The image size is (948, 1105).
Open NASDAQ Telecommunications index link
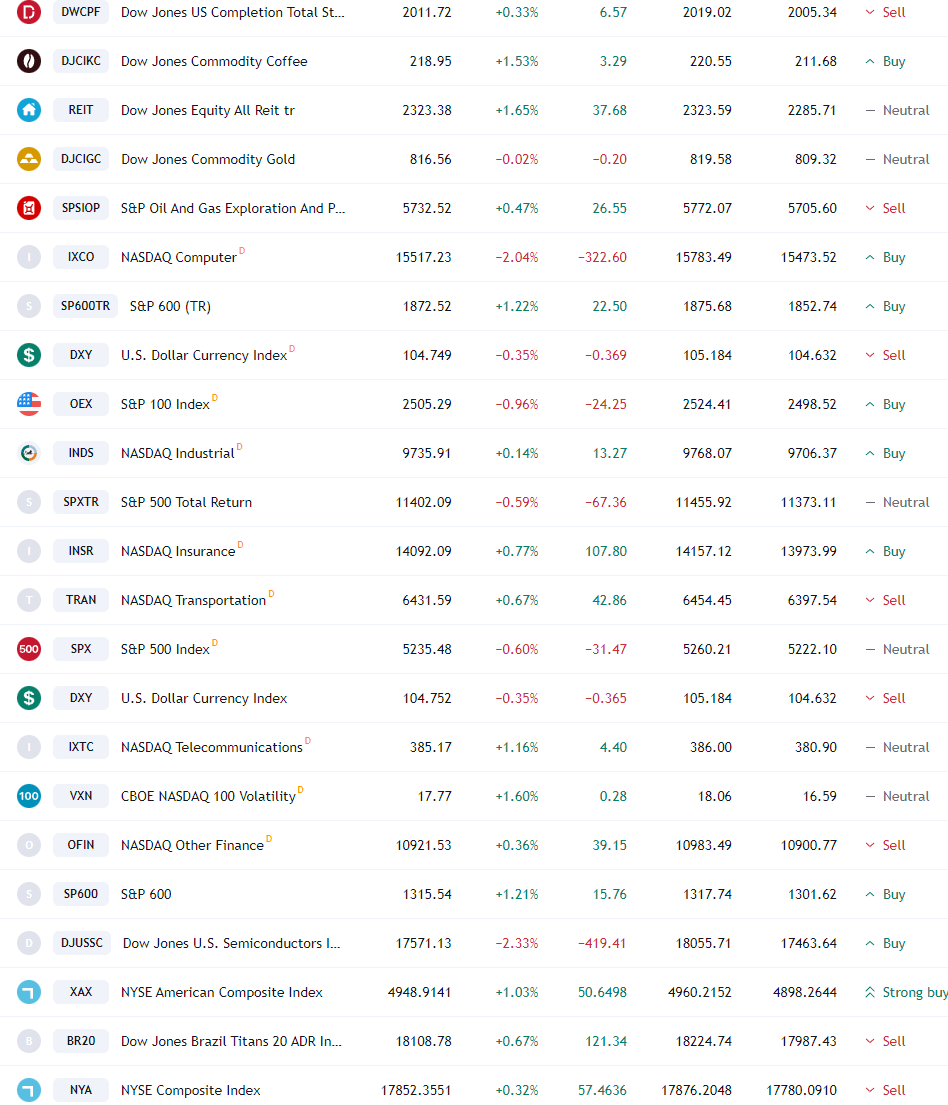click(211, 747)
